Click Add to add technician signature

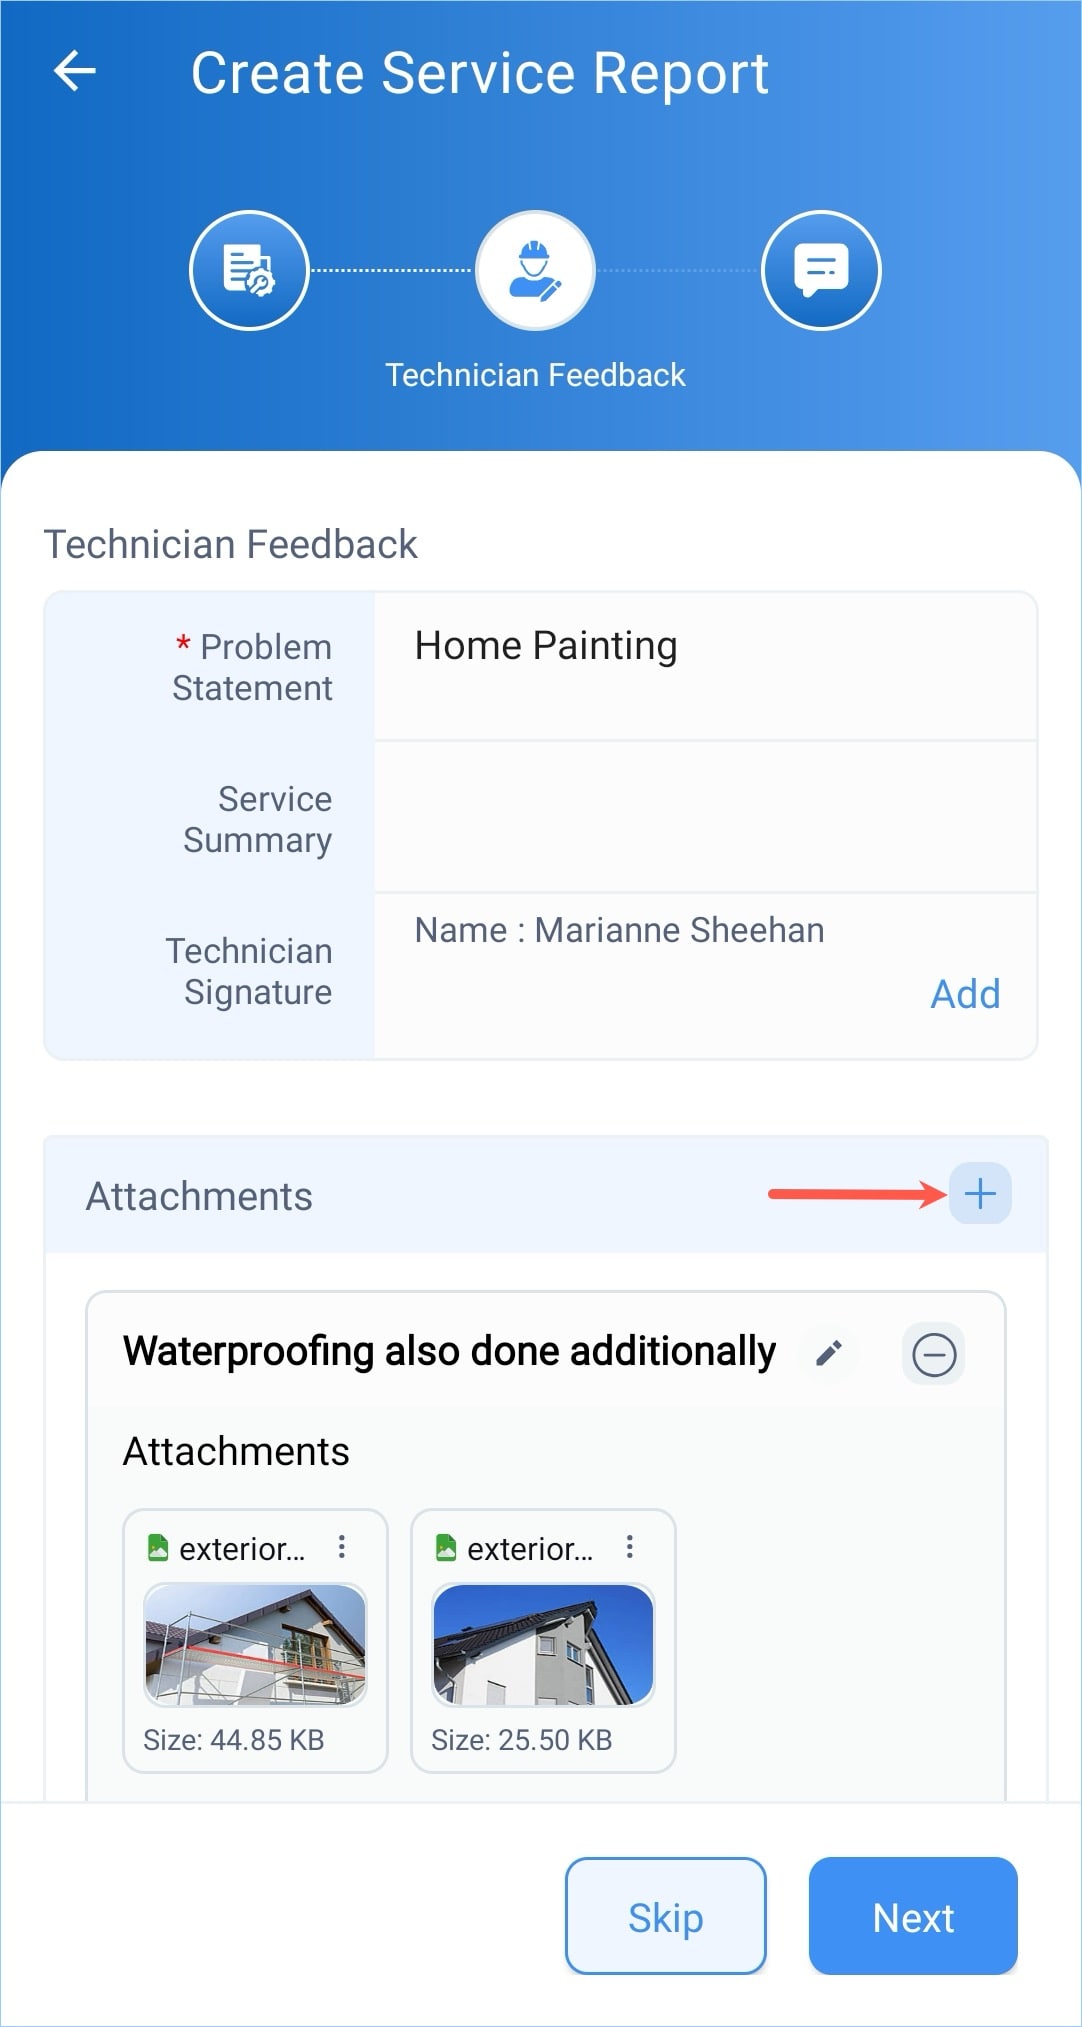(x=965, y=994)
